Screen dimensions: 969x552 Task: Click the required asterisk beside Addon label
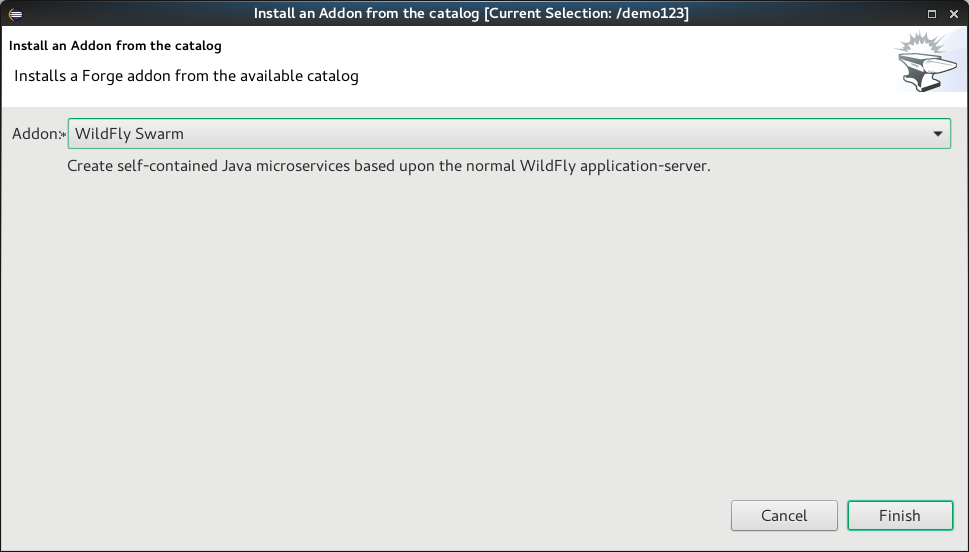point(62,135)
